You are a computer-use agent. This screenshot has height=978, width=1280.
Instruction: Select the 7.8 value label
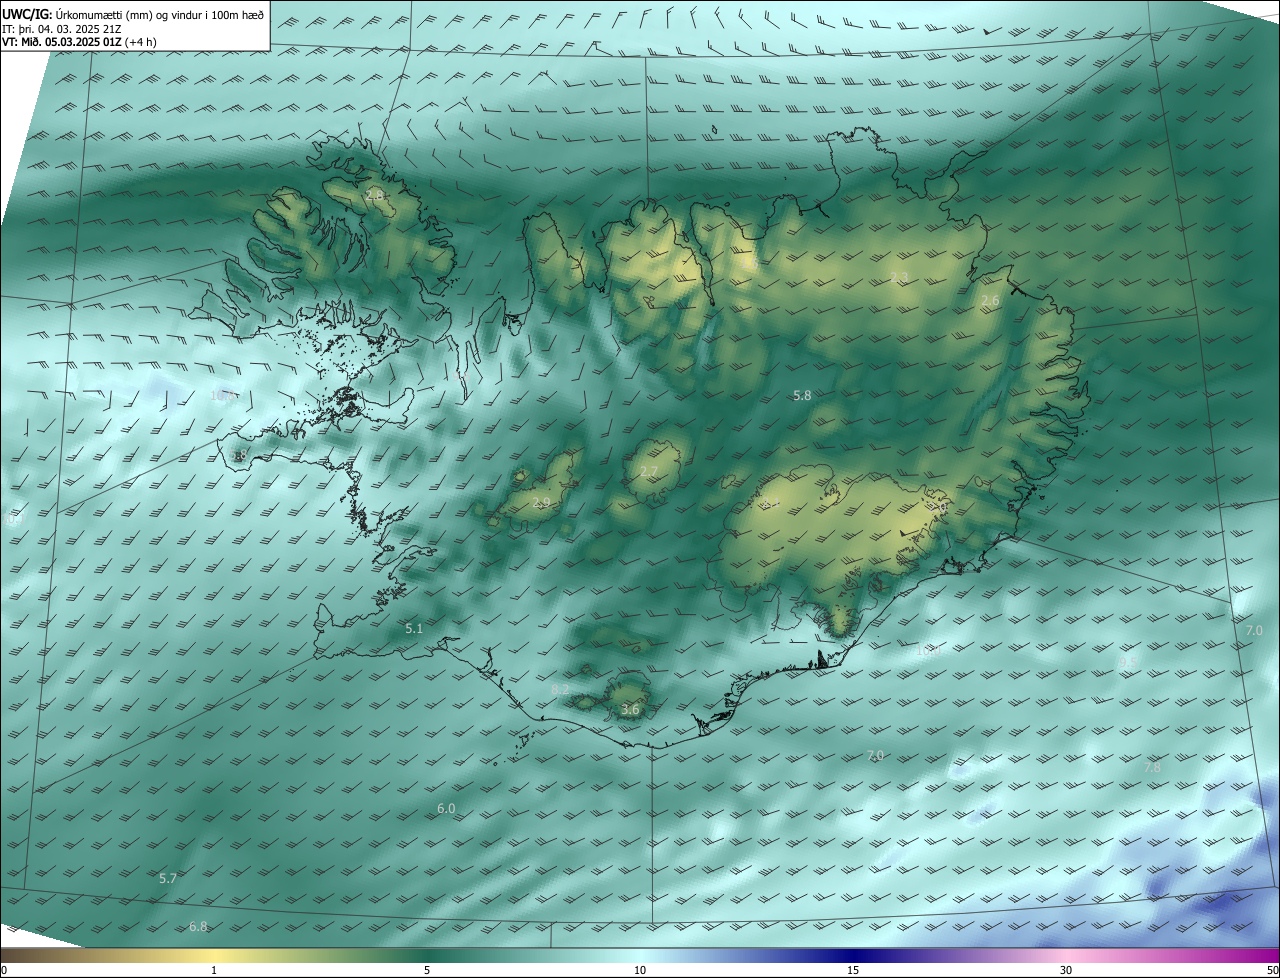coord(1153,767)
